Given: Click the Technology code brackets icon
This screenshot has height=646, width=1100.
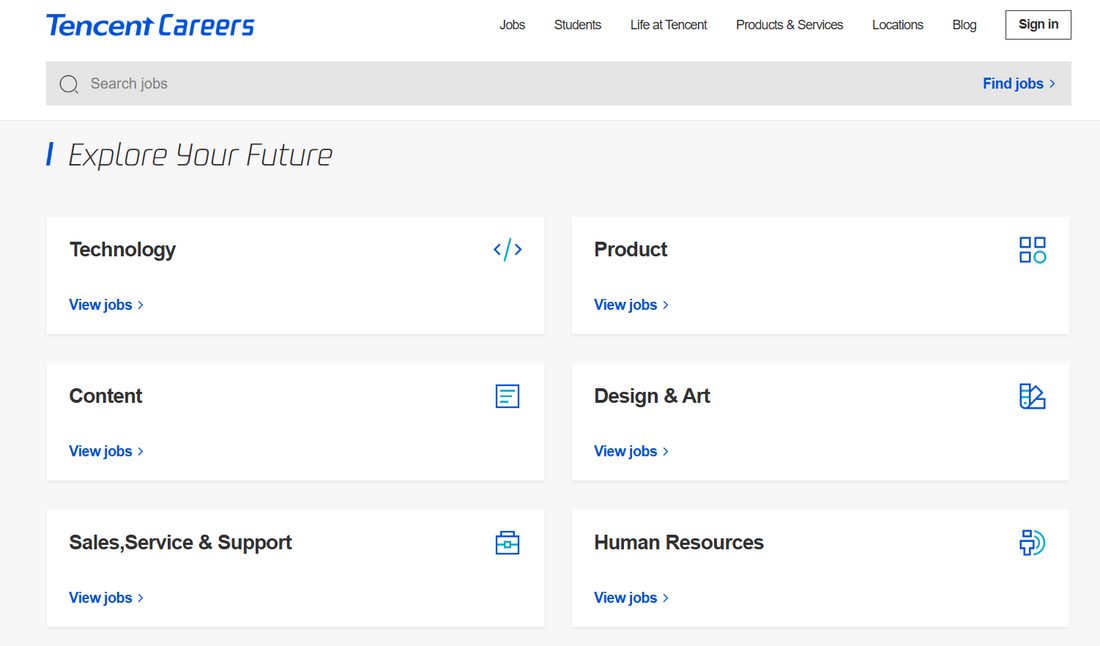Looking at the screenshot, I should coord(507,250).
